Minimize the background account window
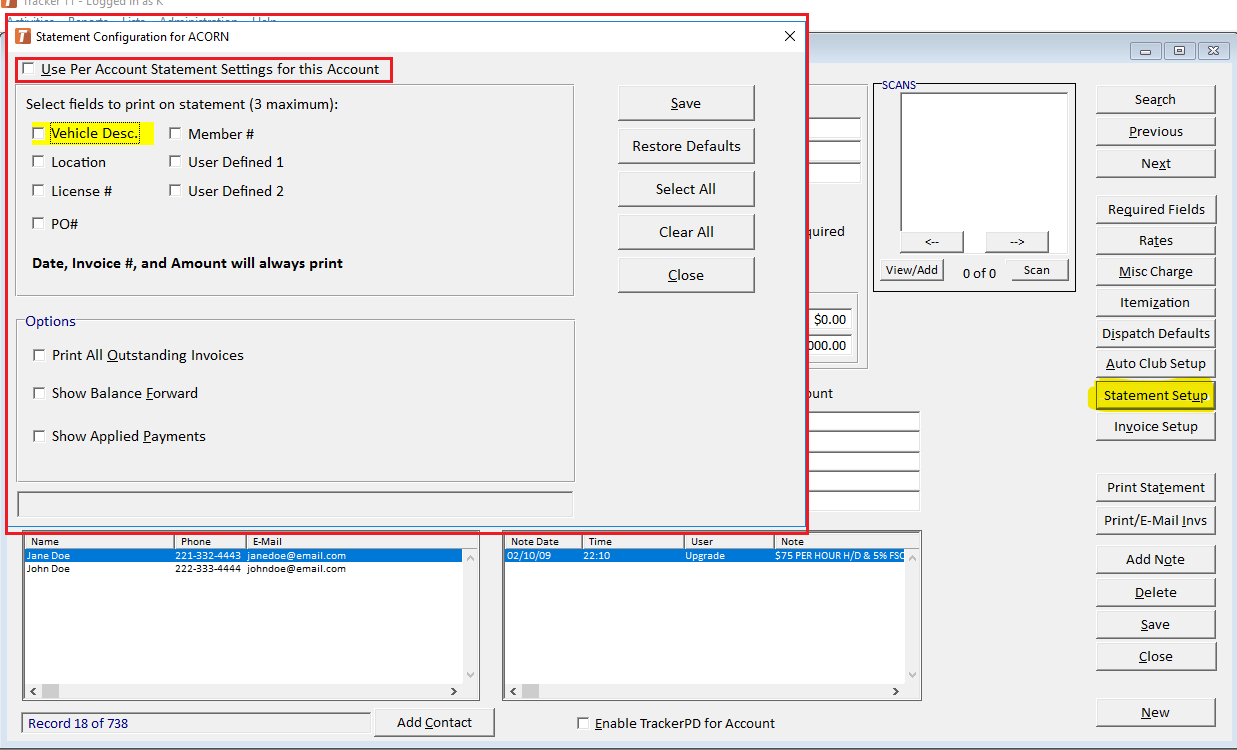This screenshot has height=750, width=1237. tap(1146, 51)
